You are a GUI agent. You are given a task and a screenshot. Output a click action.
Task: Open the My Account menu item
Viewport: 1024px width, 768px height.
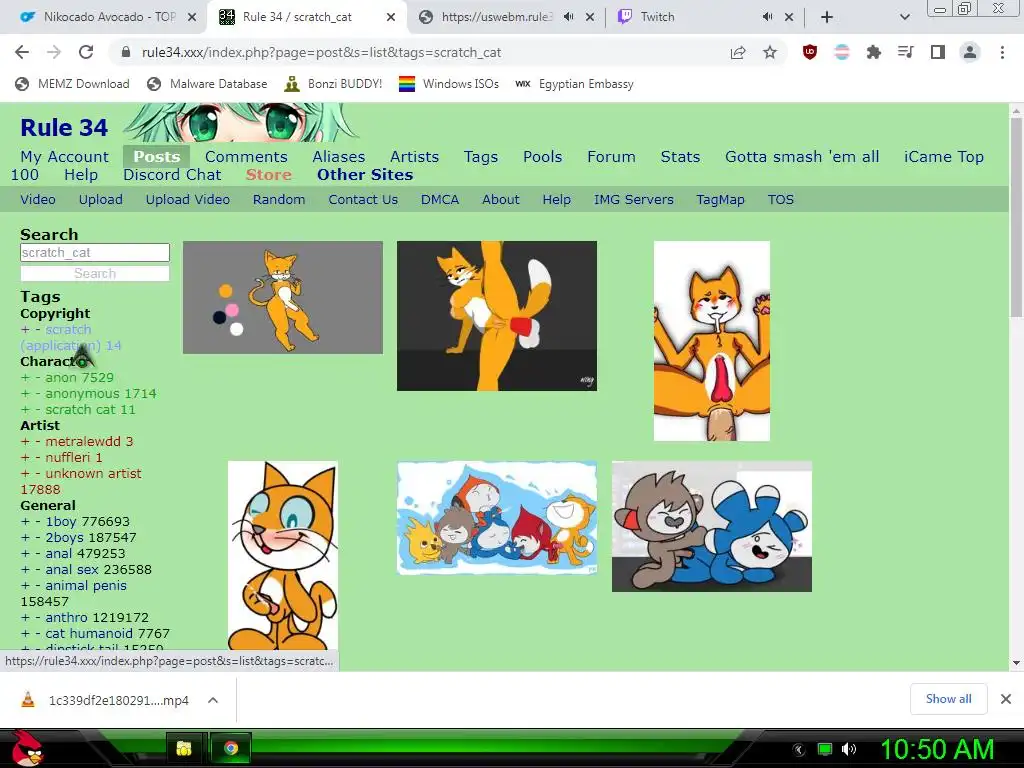[64, 157]
